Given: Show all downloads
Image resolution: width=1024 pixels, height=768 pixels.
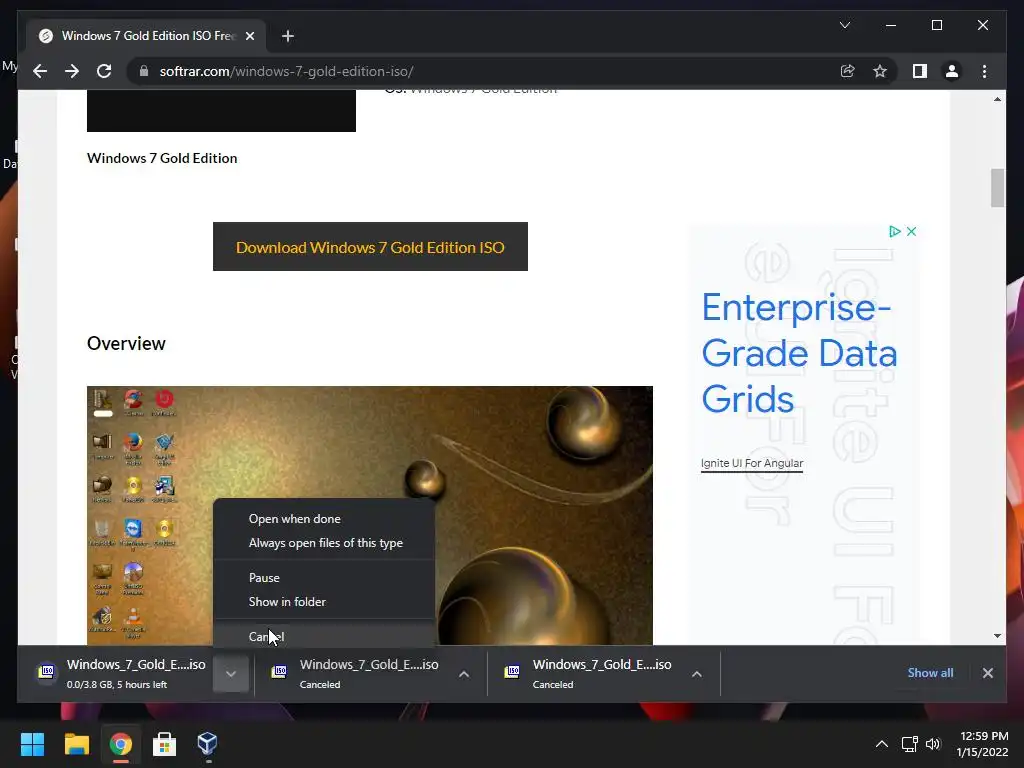Looking at the screenshot, I should tap(930, 673).
